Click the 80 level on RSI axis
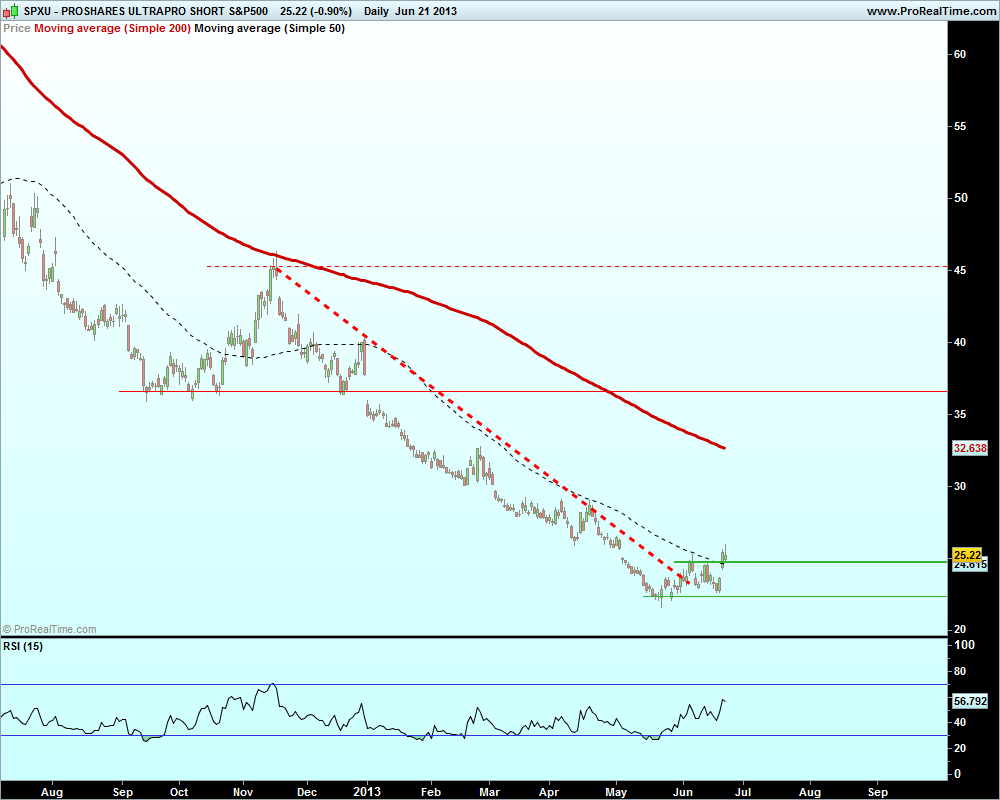This screenshot has width=1000, height=800. coord(959,671)
